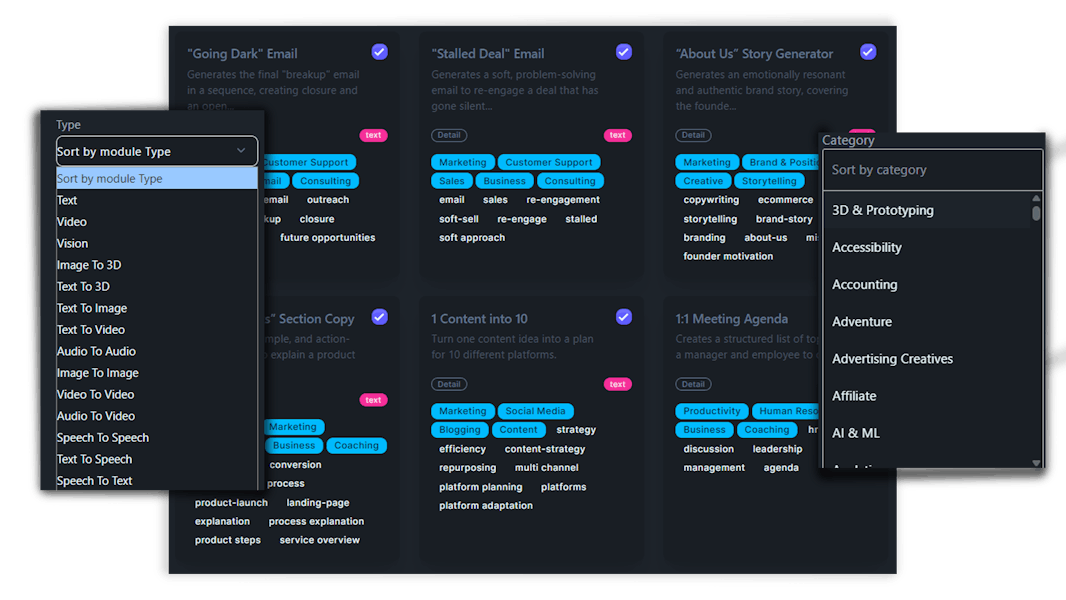Toggle checkmark on 1 Content into 10 card
The height and width of the screenshot is (600, 1066).
tap(624, 317)
